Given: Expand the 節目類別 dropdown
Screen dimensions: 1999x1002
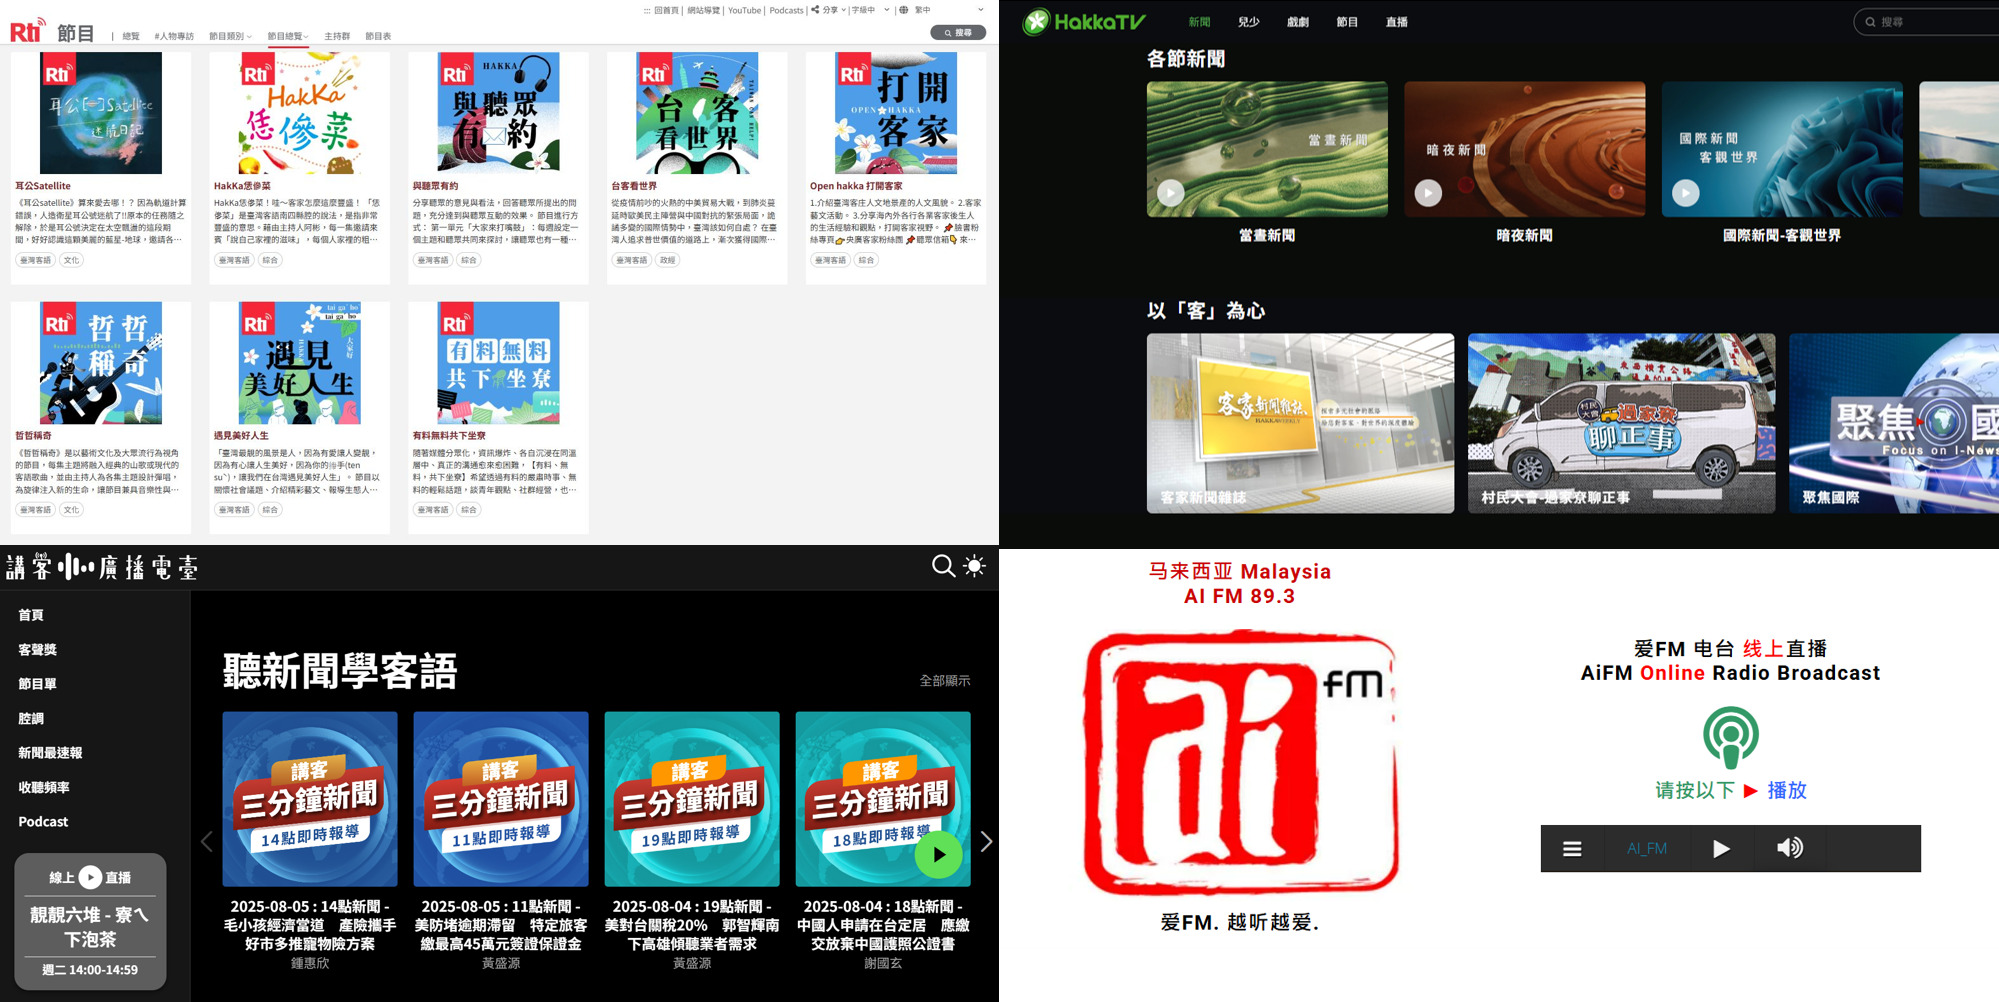Looking at the screenshot, I should (230, 36).
